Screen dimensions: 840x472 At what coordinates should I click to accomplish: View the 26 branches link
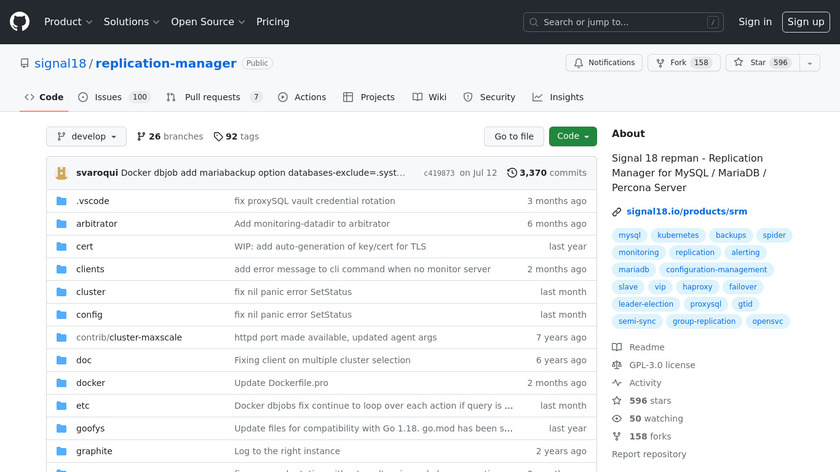coord(170,137)
